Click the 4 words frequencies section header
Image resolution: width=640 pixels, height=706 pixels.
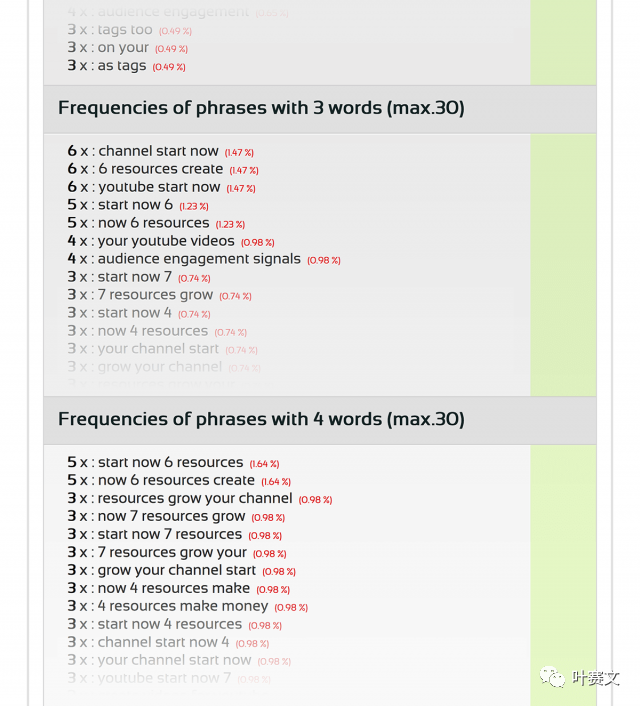261,419
